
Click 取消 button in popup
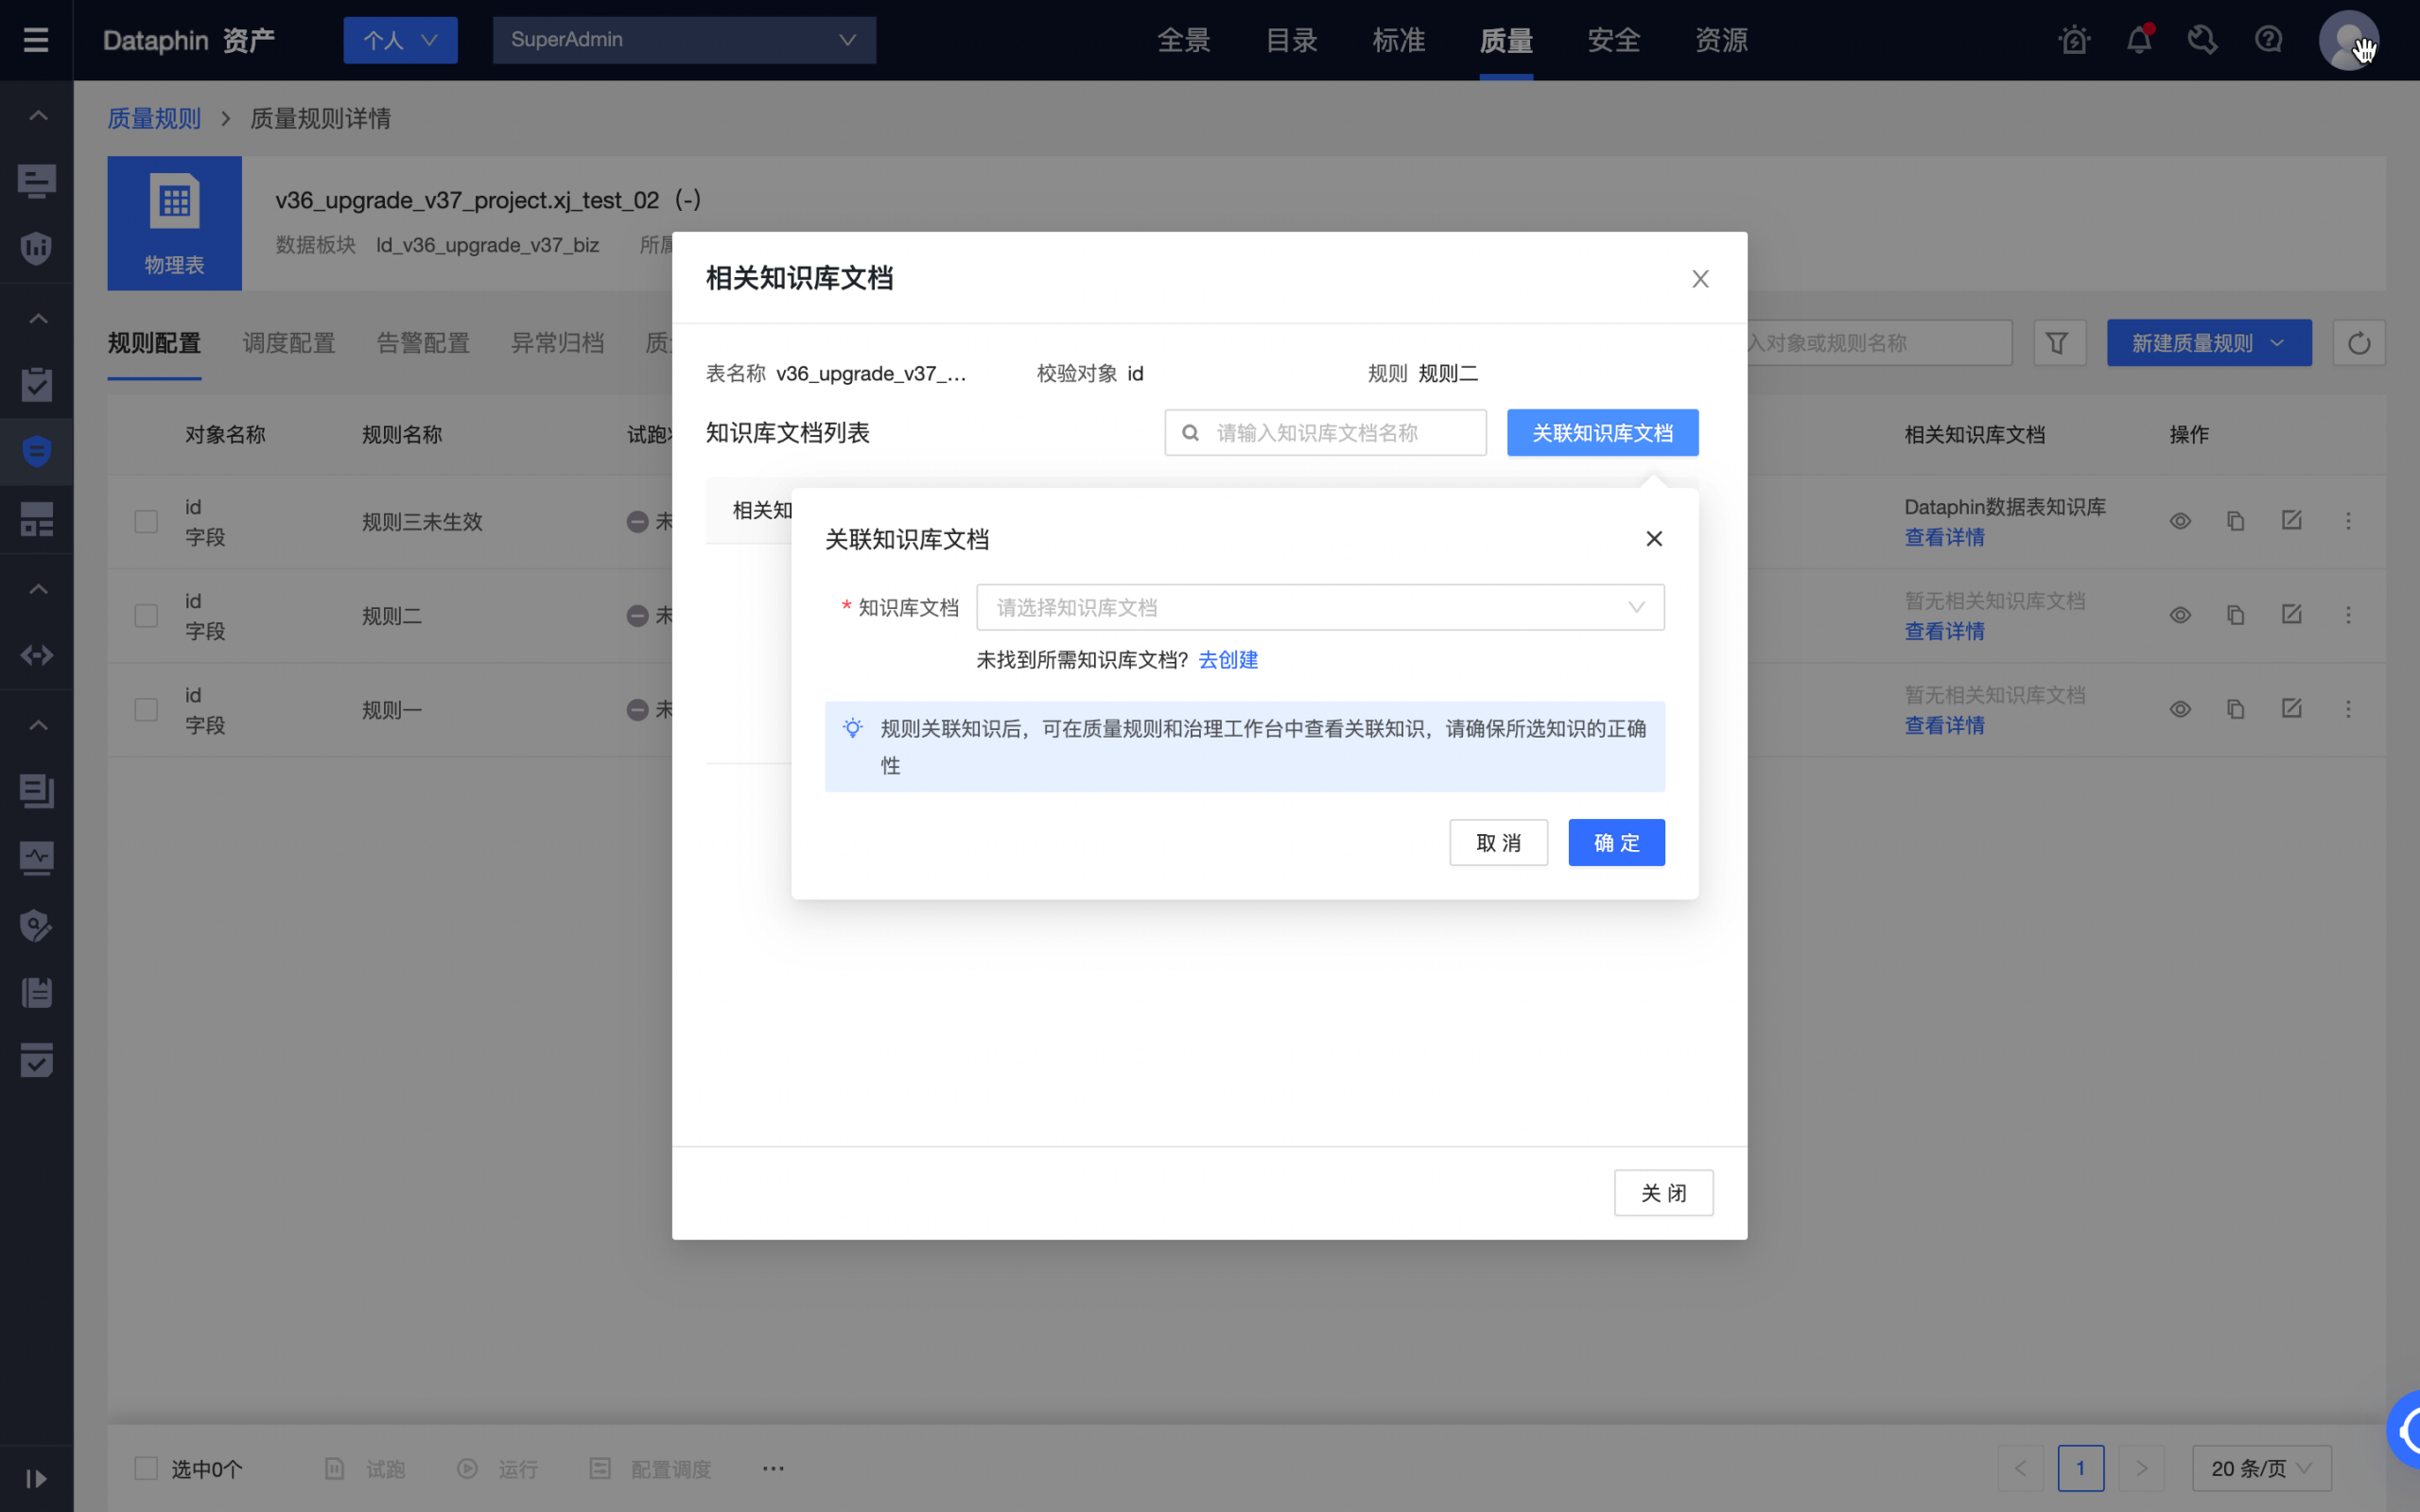[x=1498, y=842]
